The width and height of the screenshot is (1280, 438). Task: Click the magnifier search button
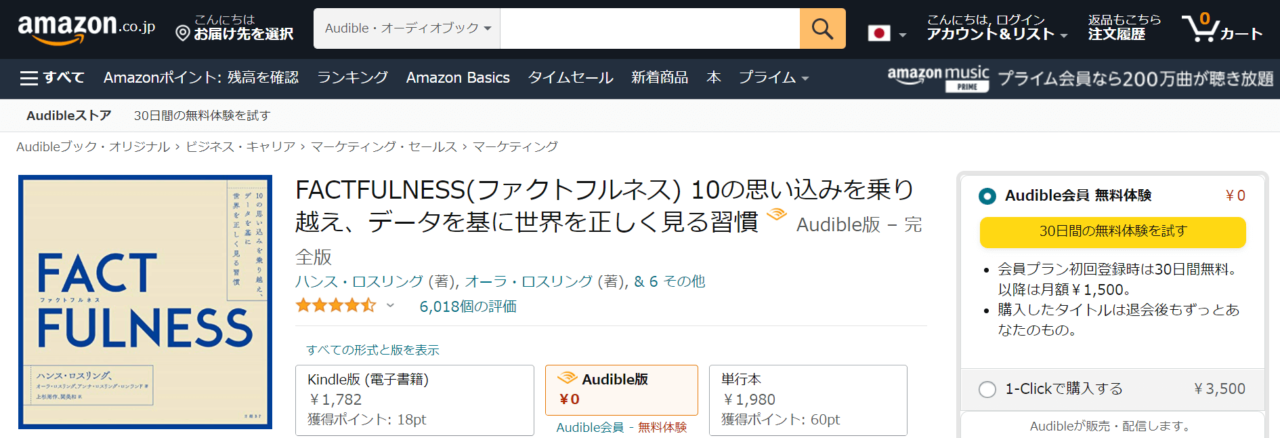tap(822, 29)
